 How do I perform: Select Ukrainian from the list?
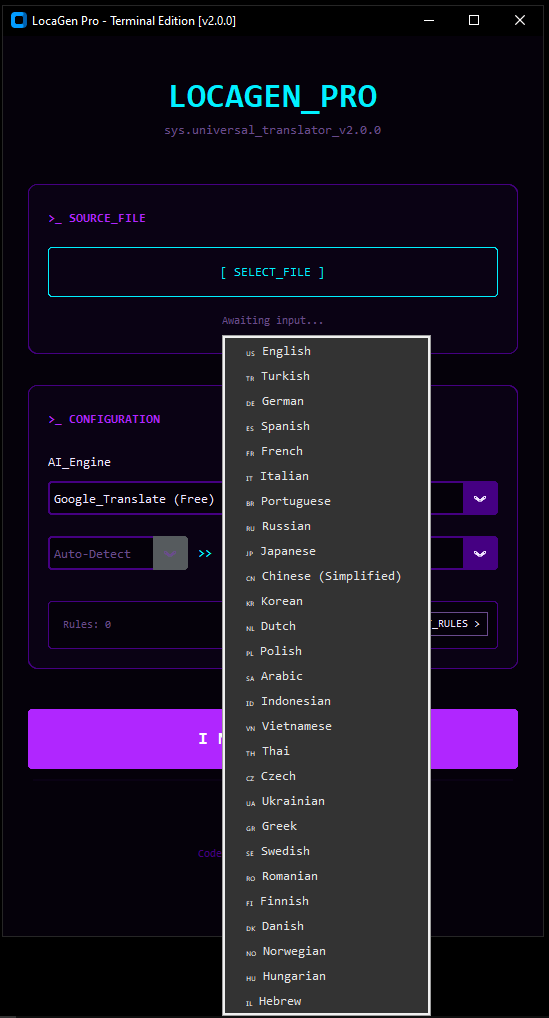[x=326, y=801]
